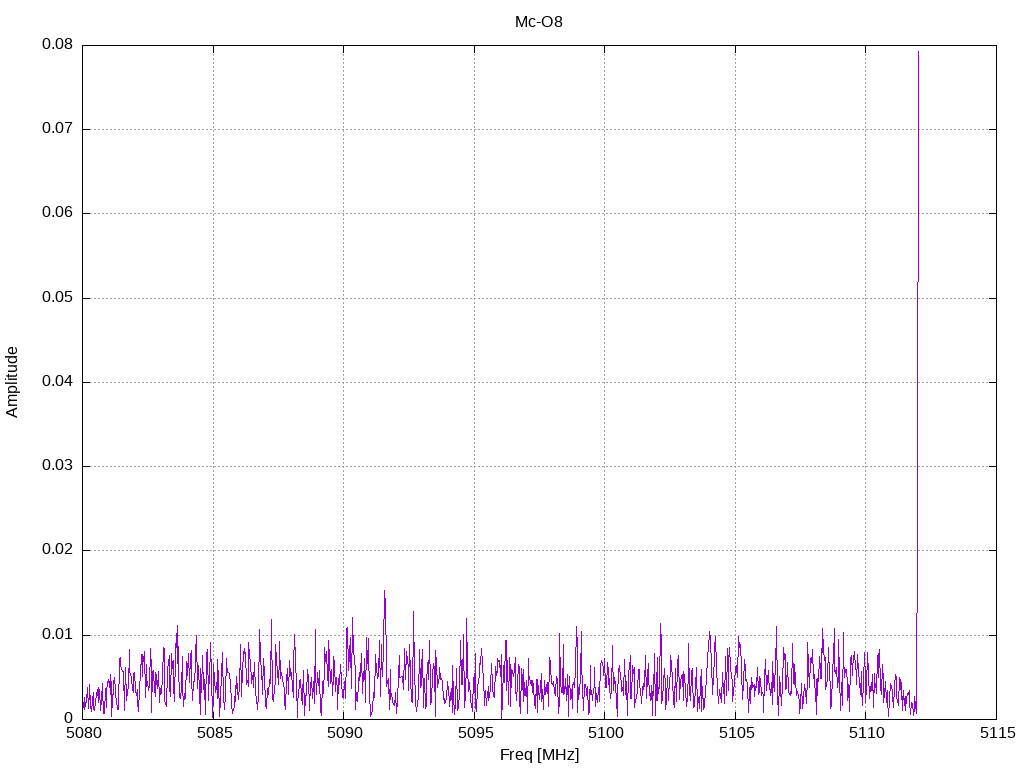Click the 0.04 y-axis tick label
This screenshot has height=768, width=1024.
pos(57,382)
